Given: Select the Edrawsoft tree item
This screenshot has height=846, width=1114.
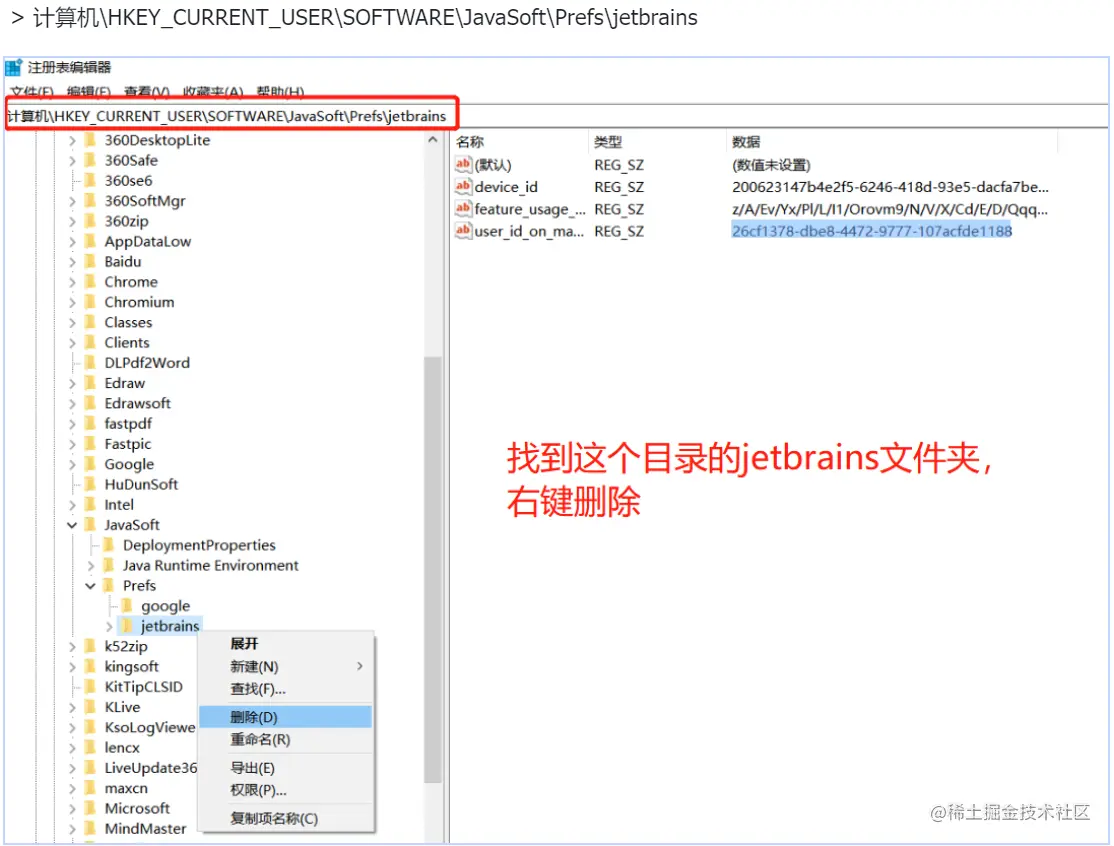Looking at the screenshot, I should [138, 403].
